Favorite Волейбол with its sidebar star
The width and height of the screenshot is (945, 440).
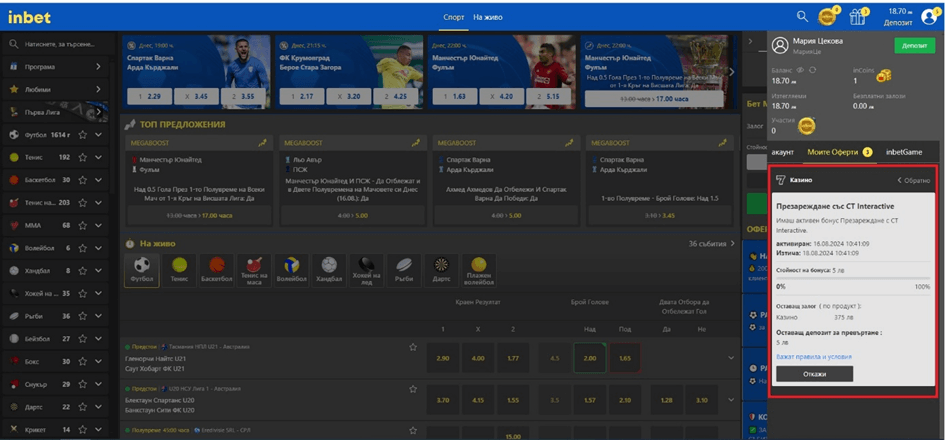point(83,248)
